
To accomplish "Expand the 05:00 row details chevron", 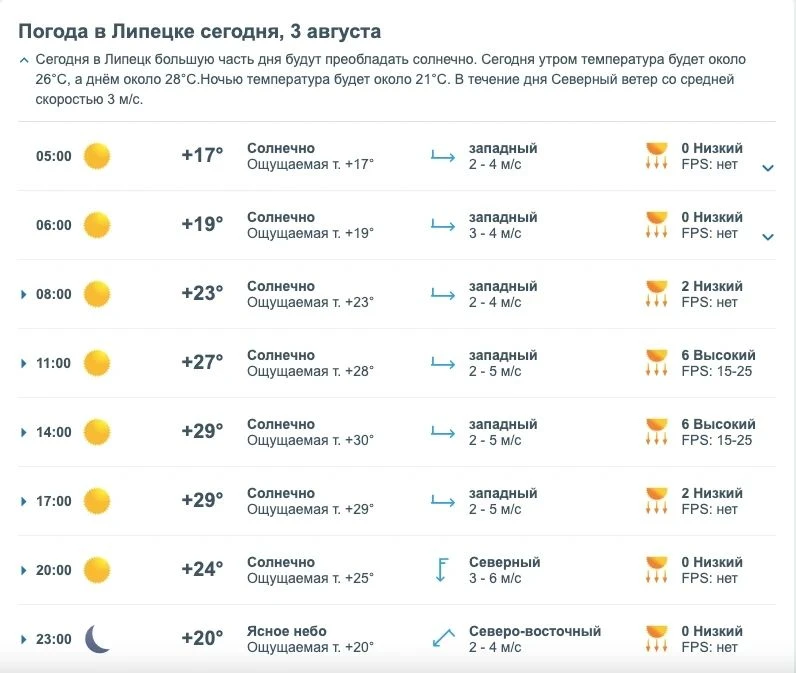I will (x=768, y=167).
